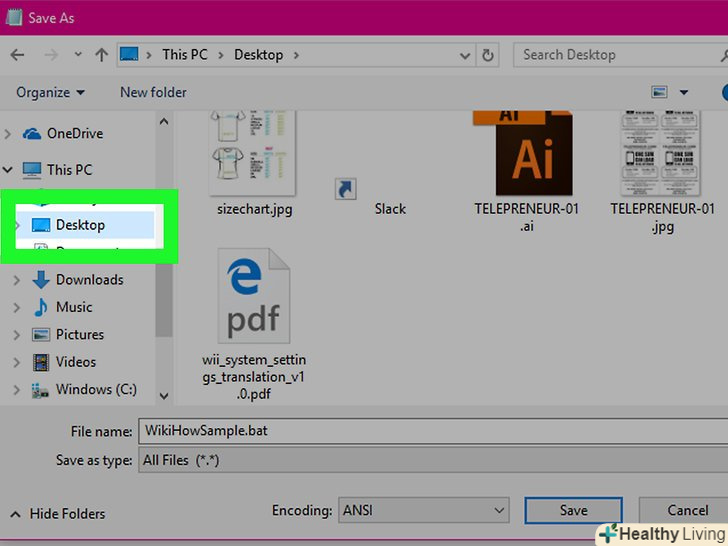Click the File name input field
Screen dimensions: 728x546
point(433,431)
